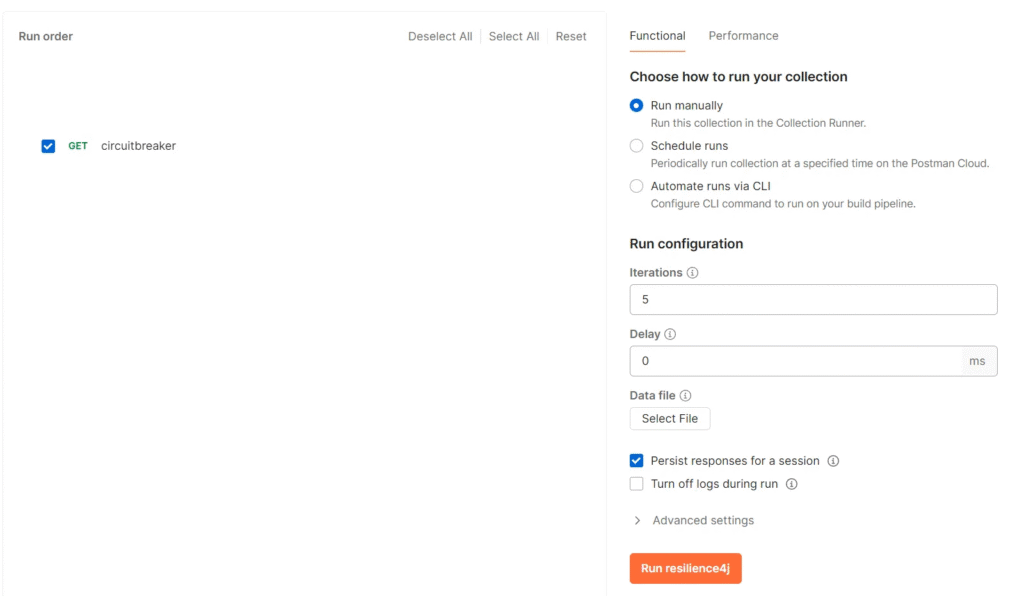Expand the Advanced settings section
This screenshot has height=596, width=1024.
(694, 521)
